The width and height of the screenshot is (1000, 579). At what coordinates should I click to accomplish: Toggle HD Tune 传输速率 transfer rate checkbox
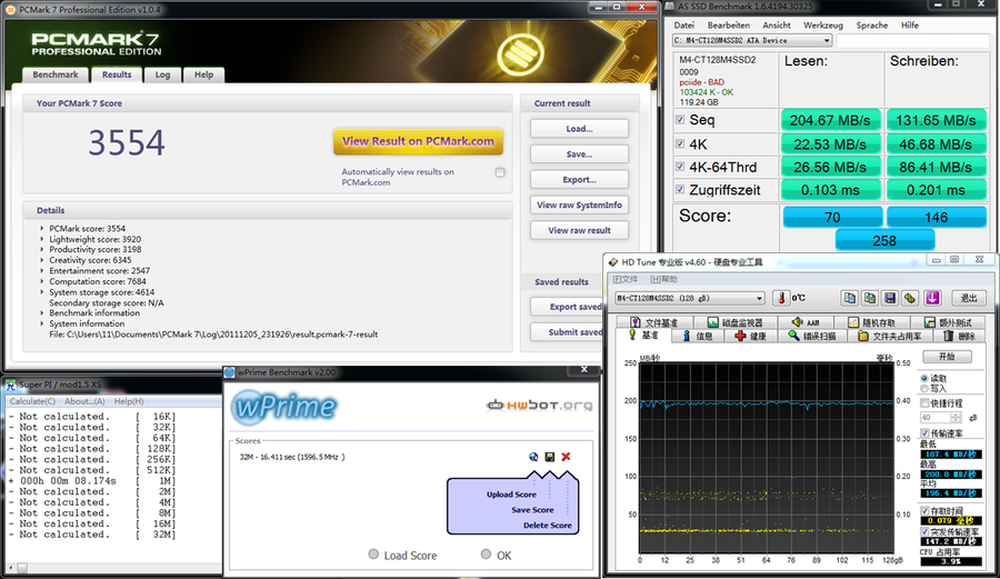(x=924, y=433)
